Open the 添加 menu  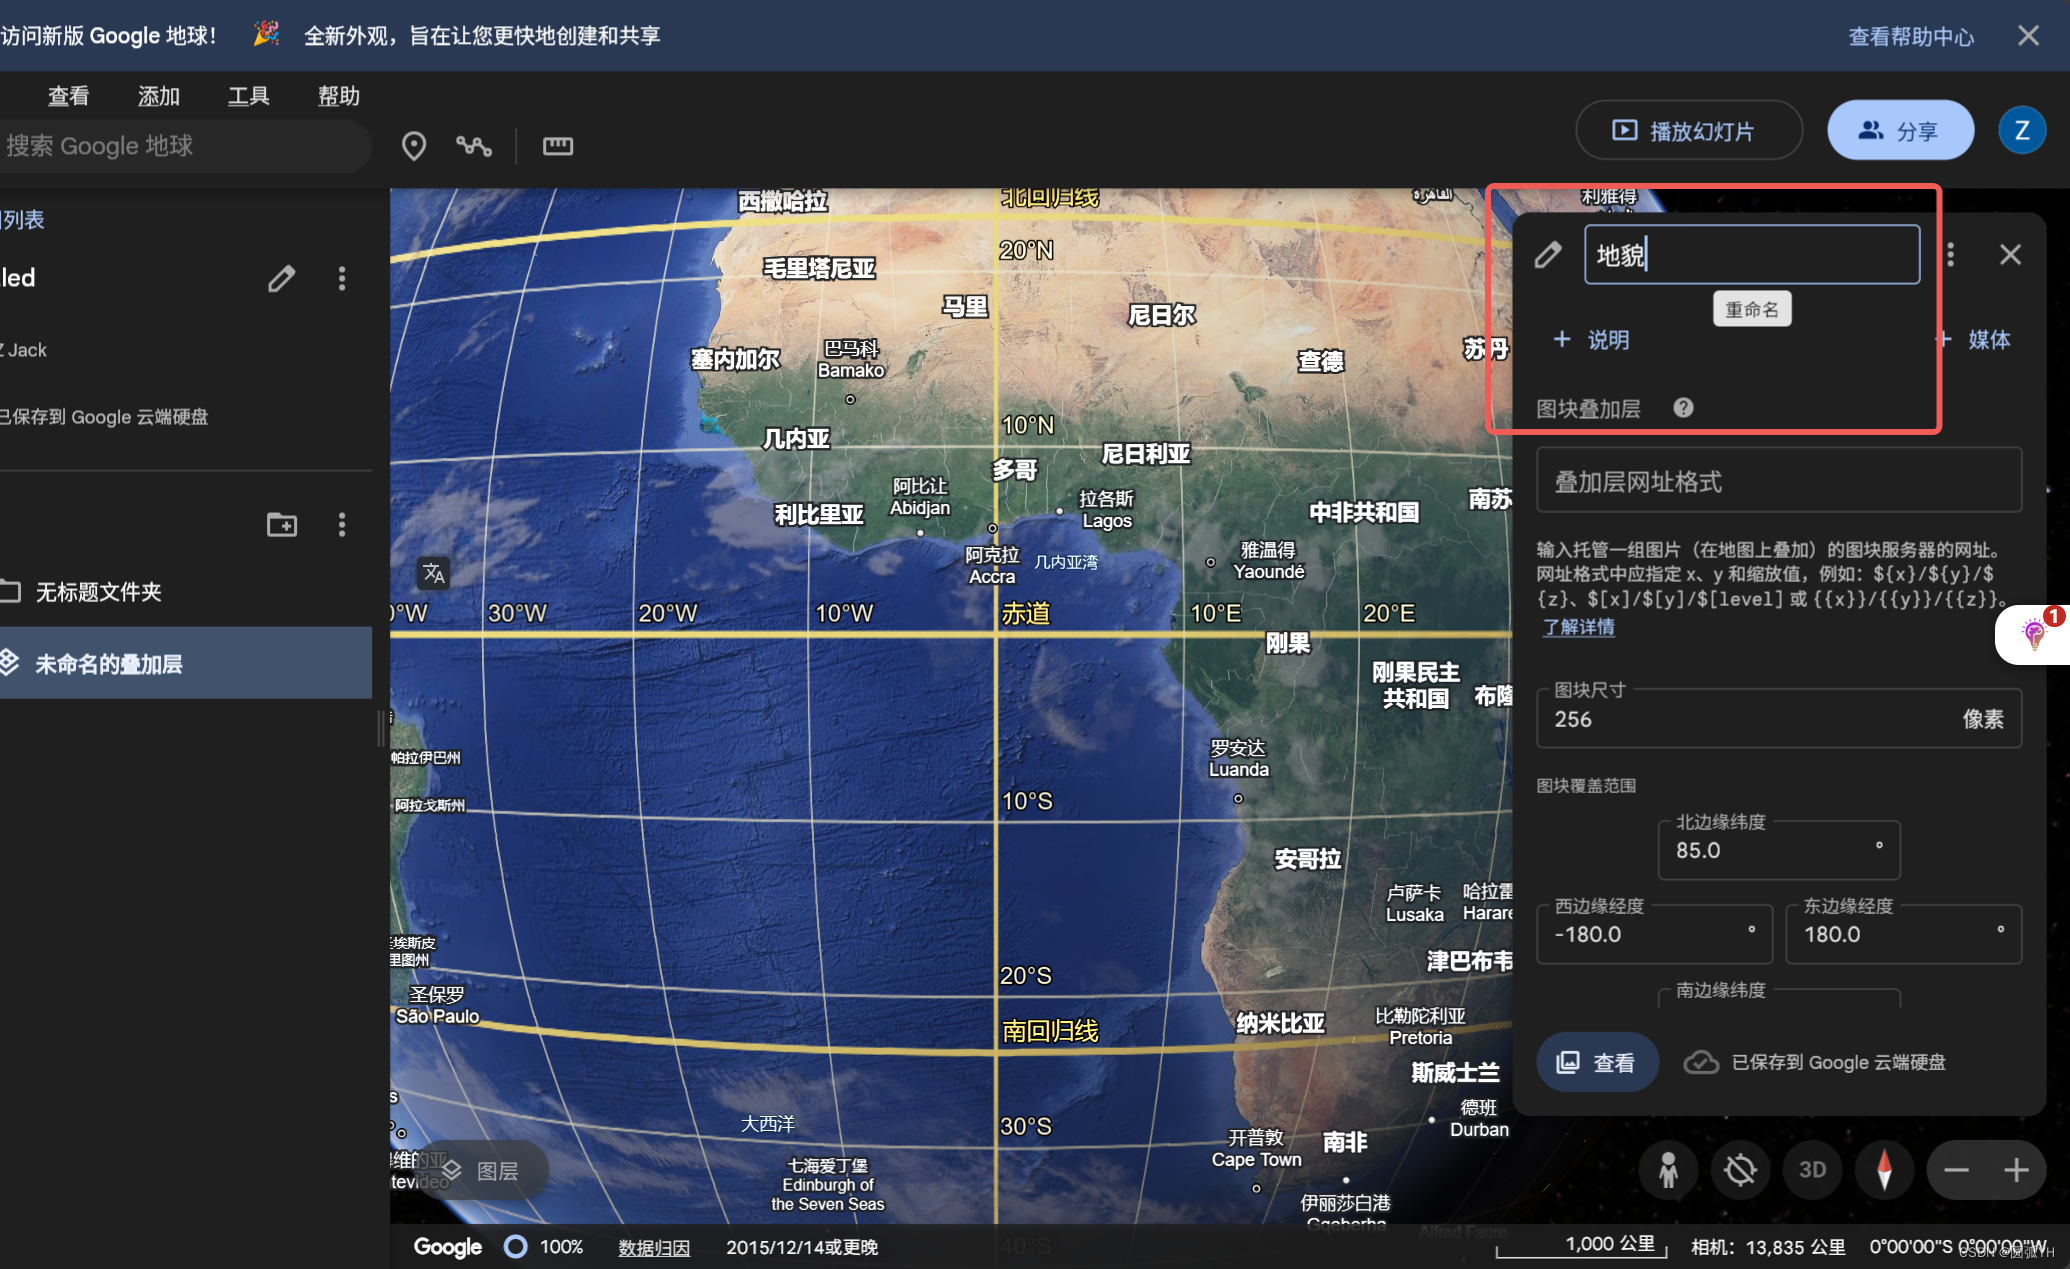pos(158,96)
